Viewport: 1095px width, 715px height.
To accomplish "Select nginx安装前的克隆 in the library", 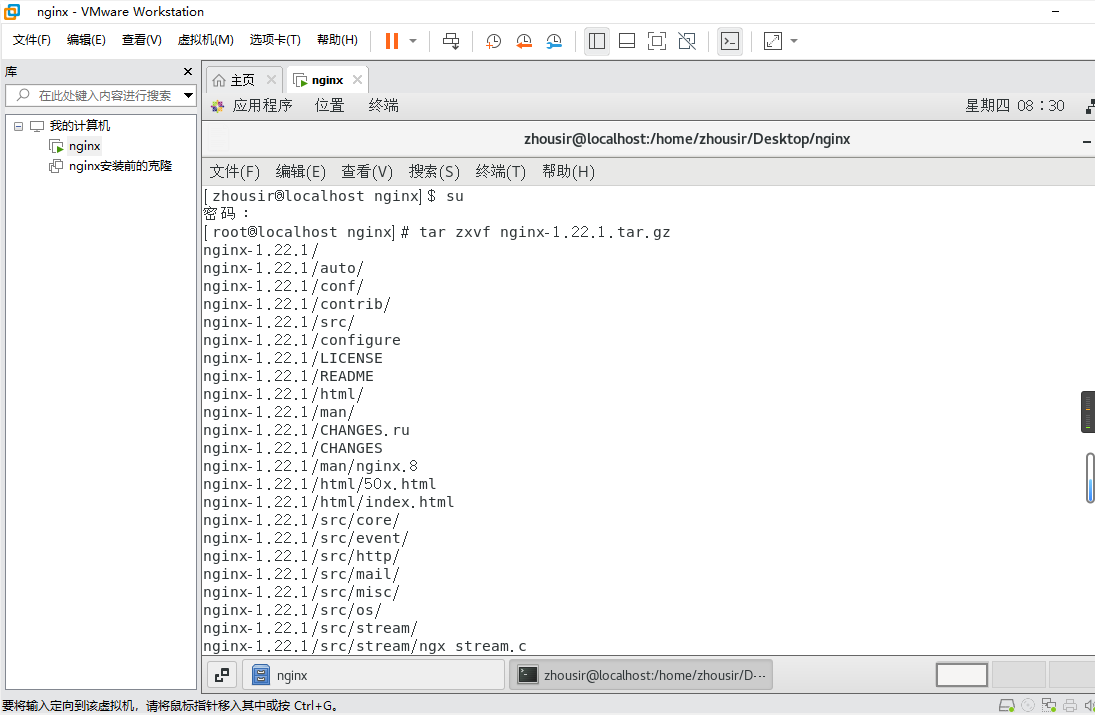I will tap(120, 166).
